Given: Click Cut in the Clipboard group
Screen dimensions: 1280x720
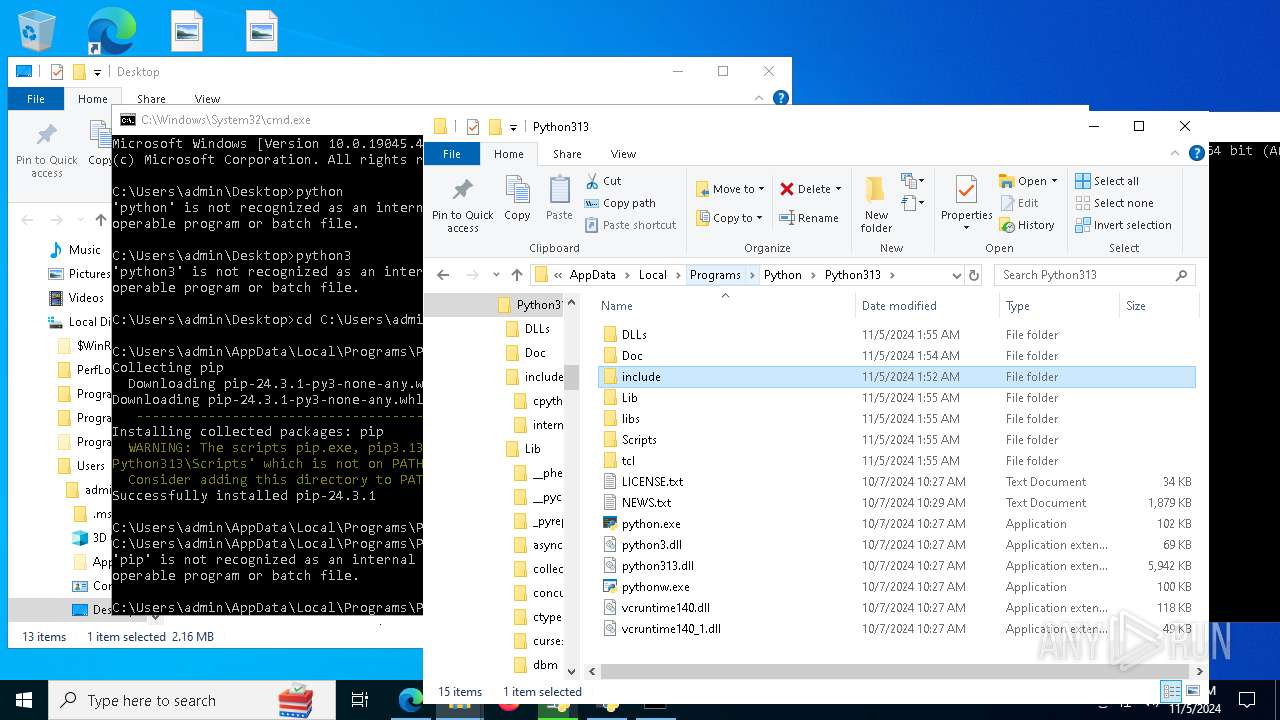Looking at the screenshot, I should (x=603, y=181).
